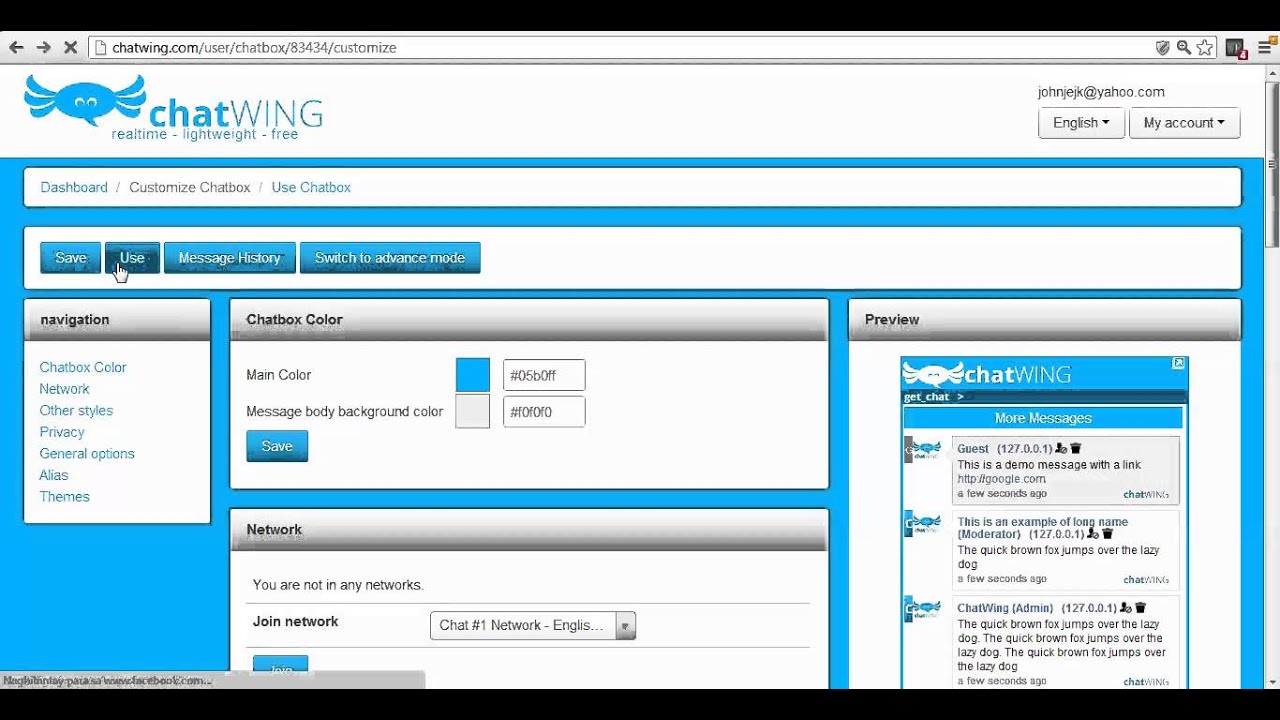Image resolution: width=1280 pixels, height=720 pixels.
Task: Open the browser extension icon with badge 4
Action: click(x=1236, y=48)
